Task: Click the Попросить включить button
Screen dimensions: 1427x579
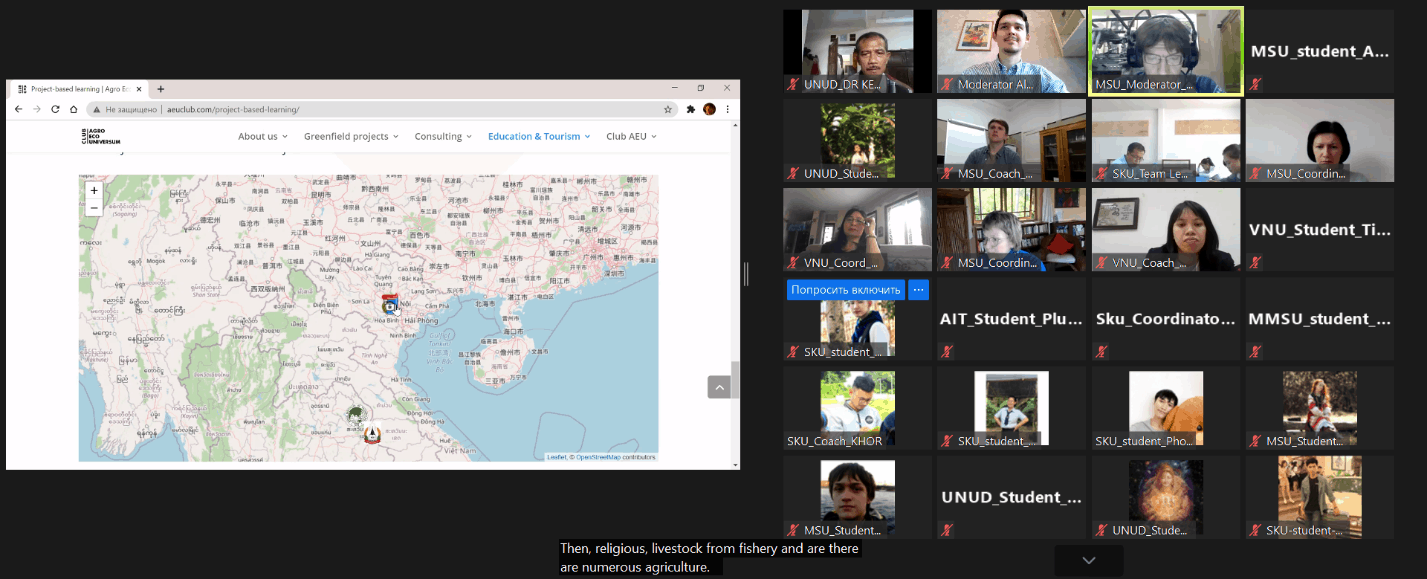Action: click(x=846, y=290)
